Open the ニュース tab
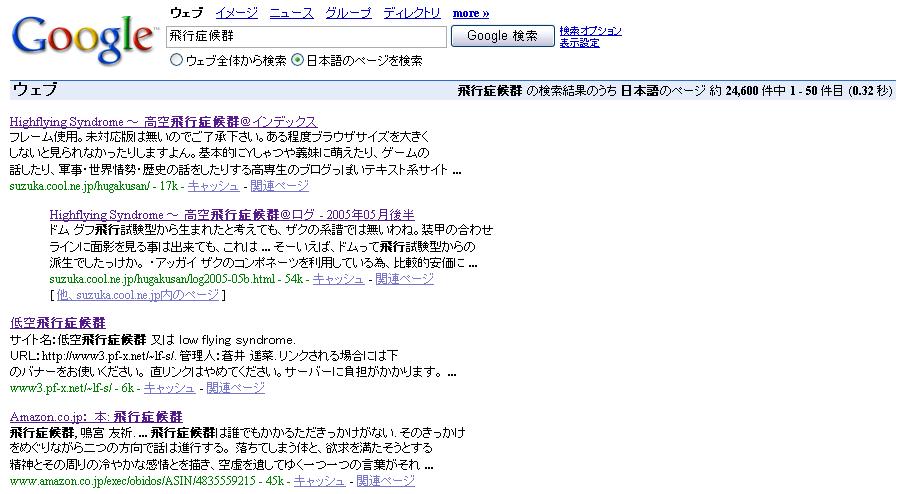The width and height of the screenshot is (897, 494). (291, 13)
